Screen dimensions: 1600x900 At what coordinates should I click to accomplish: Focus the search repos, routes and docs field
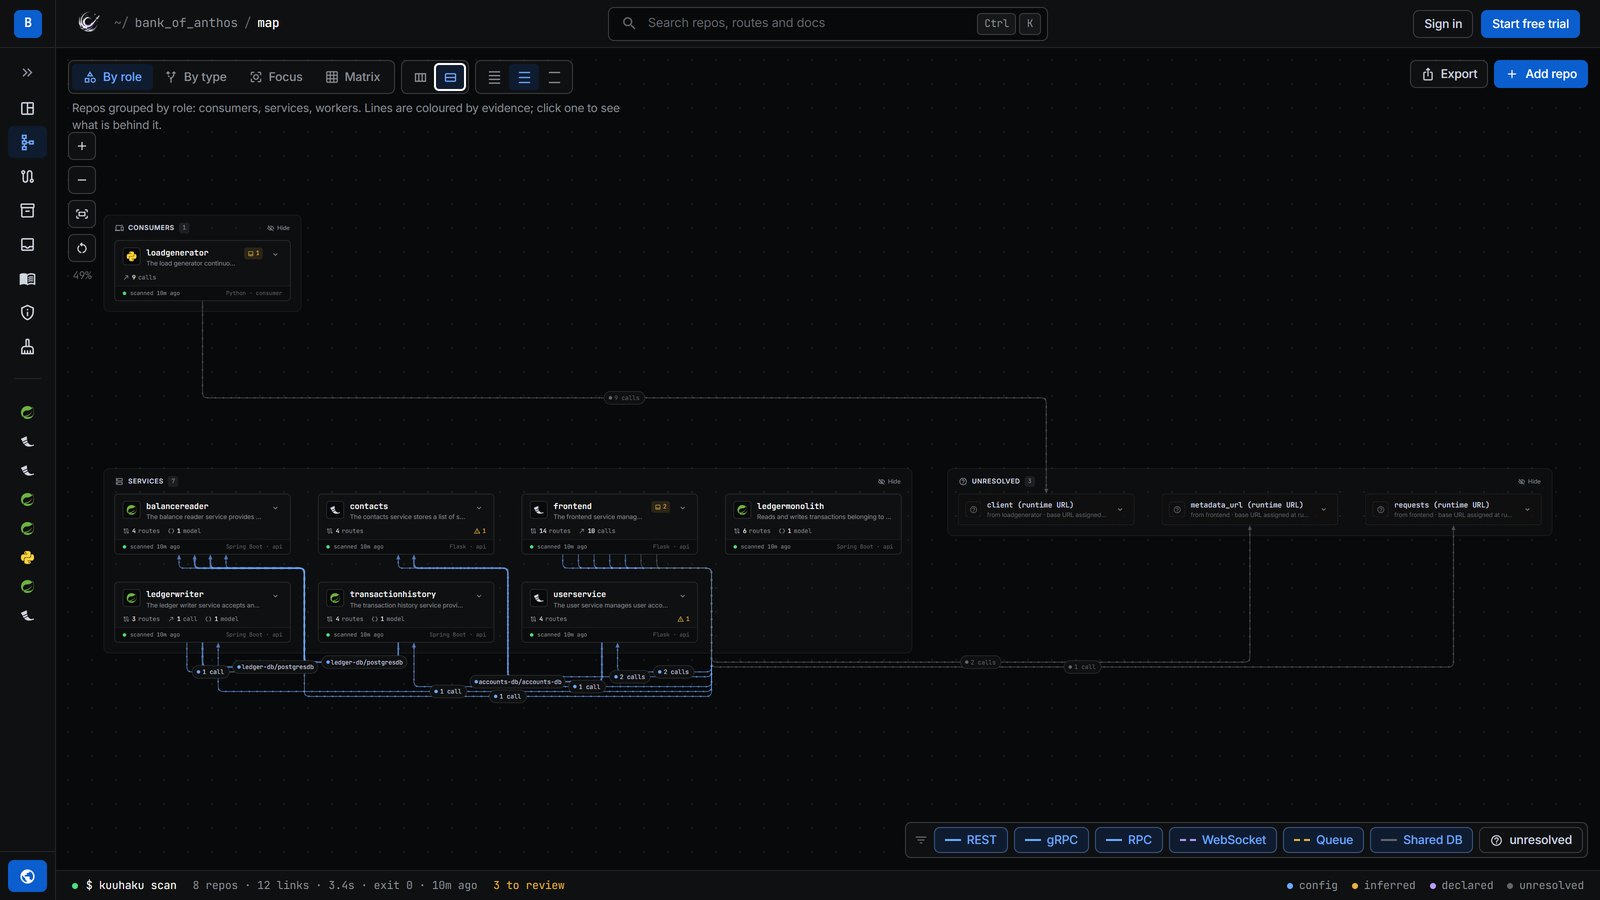(827, 23)
